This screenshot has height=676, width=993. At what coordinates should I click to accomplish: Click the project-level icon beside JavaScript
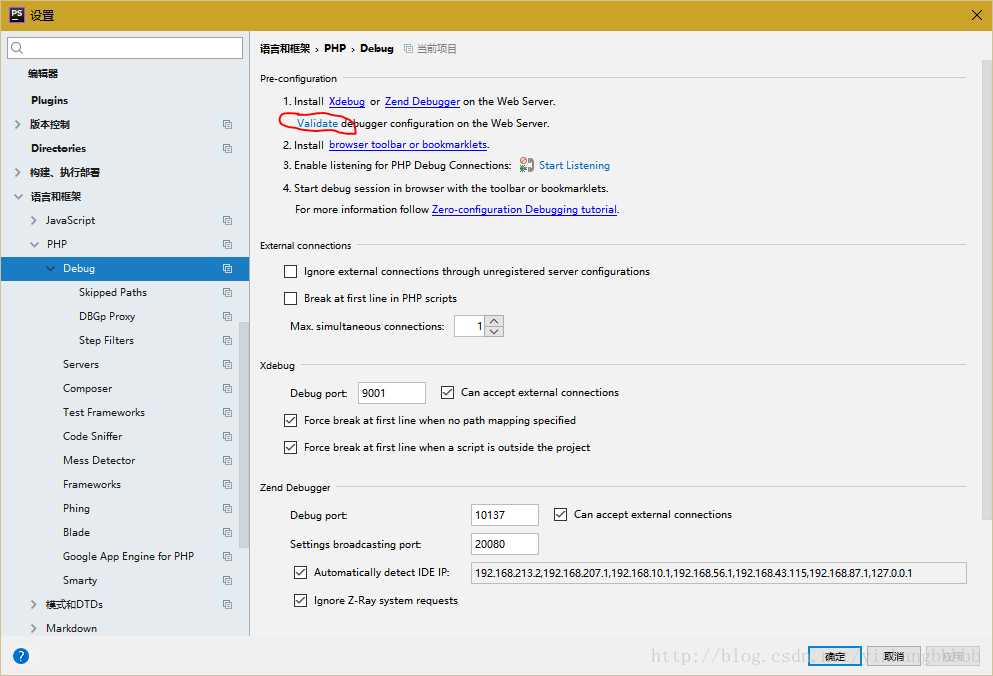pyautogui.click(x=227, y=220)
